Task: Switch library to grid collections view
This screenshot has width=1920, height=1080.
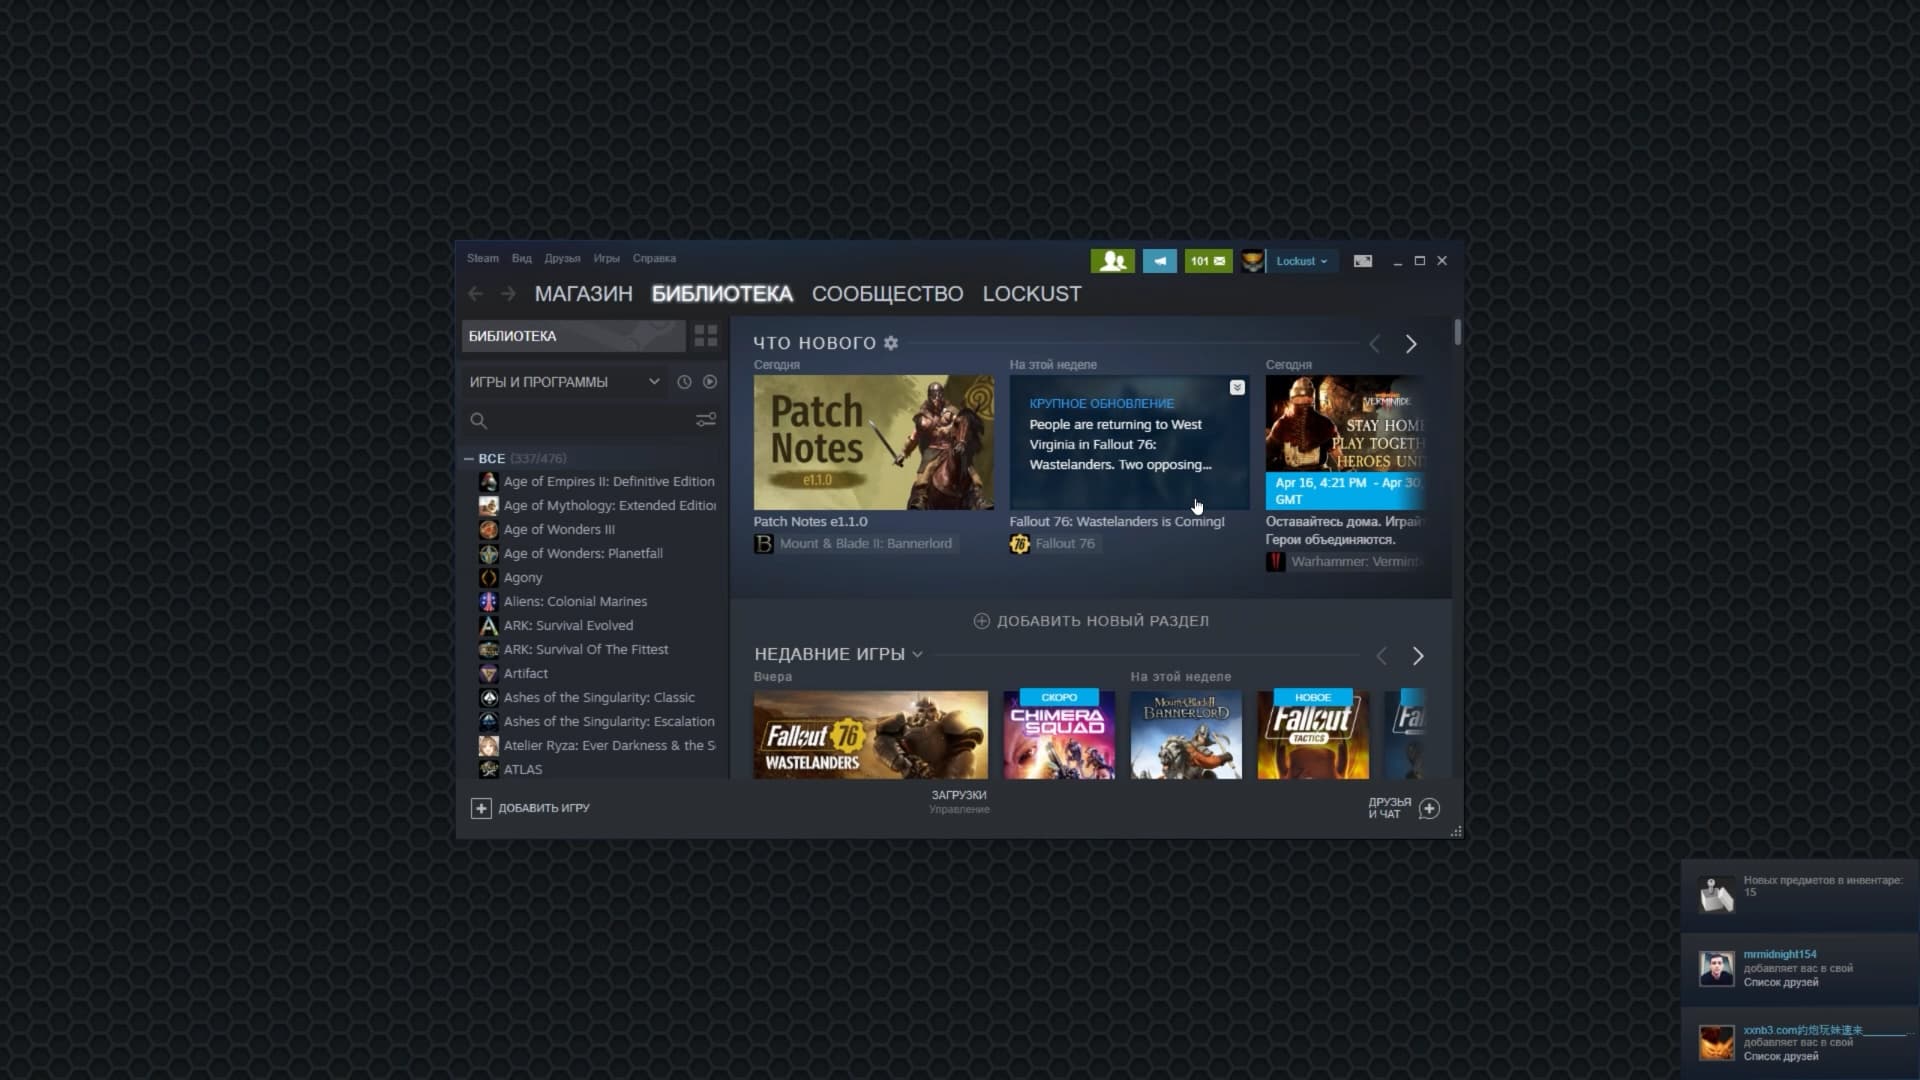Action: [706, 336]
